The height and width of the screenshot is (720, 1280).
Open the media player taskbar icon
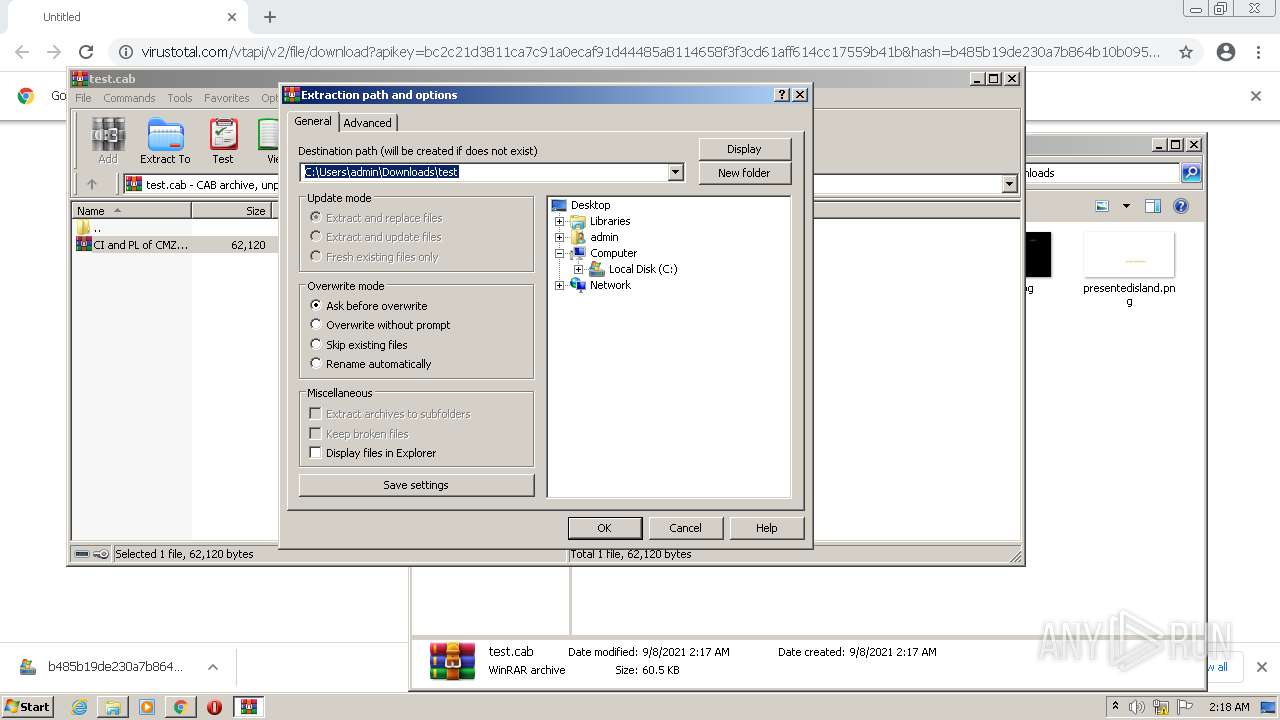click(x=147, y=707)
